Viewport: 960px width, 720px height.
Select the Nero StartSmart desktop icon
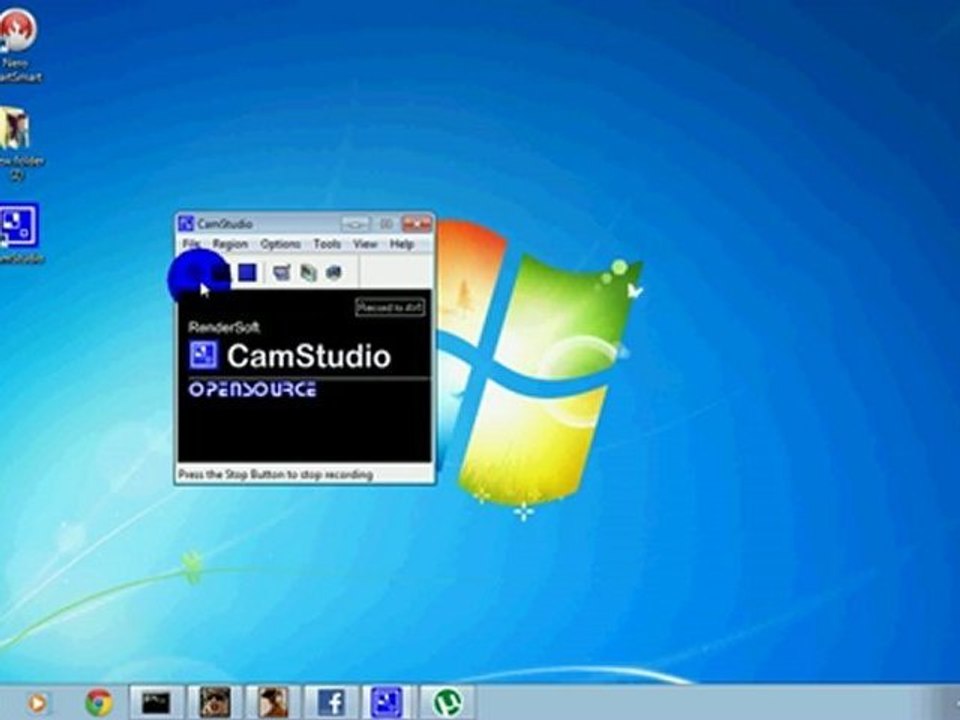click(x=18, y=45)
